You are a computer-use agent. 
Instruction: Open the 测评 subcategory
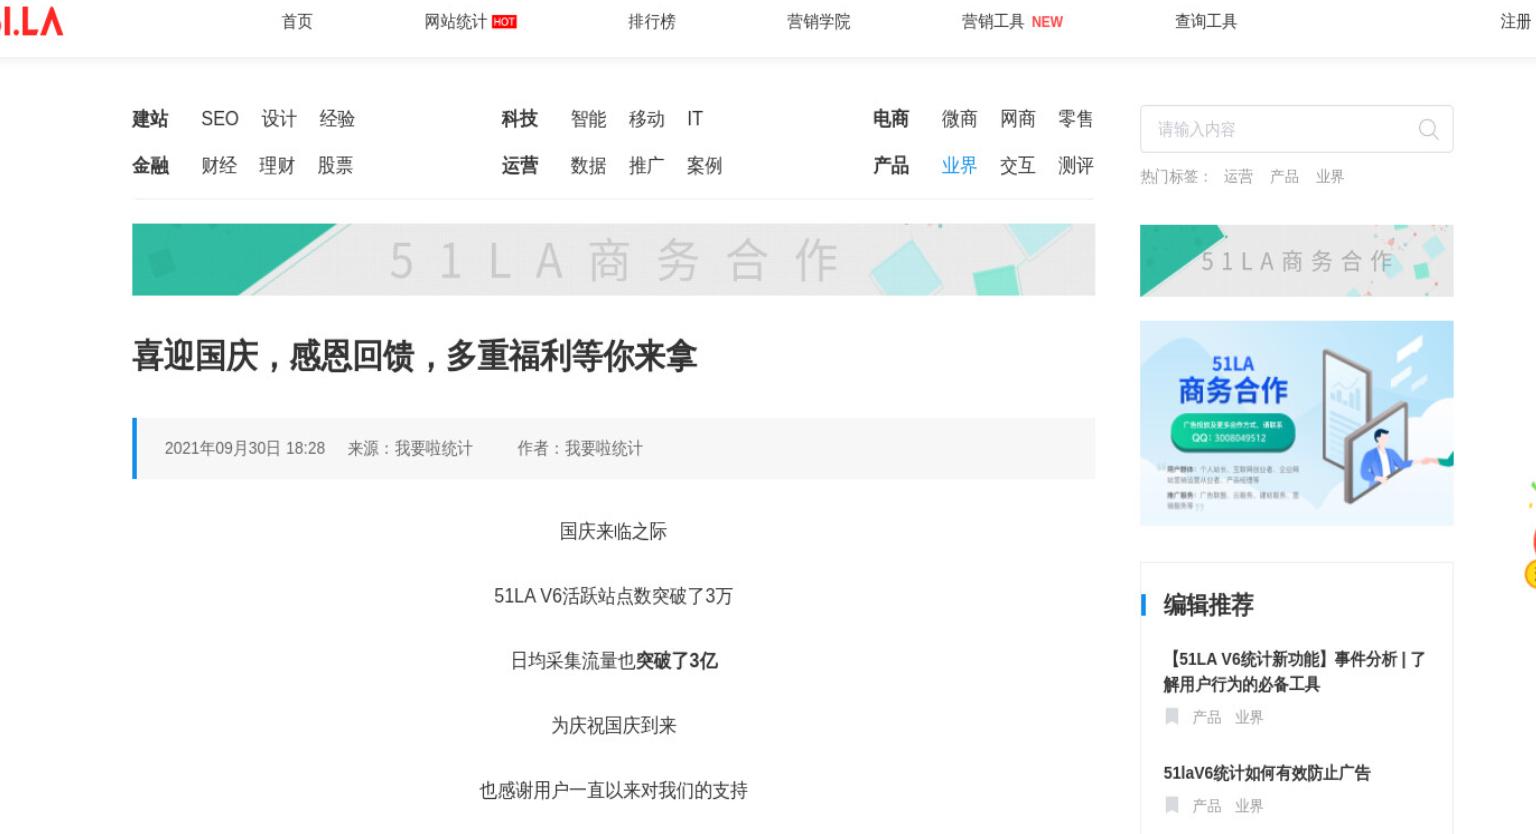pyautogui.click(x=1075, y=166)
